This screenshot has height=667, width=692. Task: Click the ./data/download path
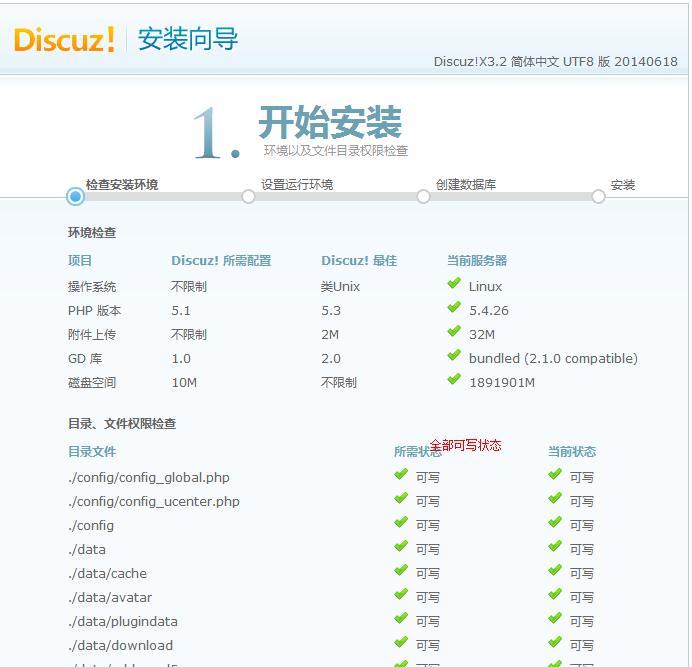120,645
